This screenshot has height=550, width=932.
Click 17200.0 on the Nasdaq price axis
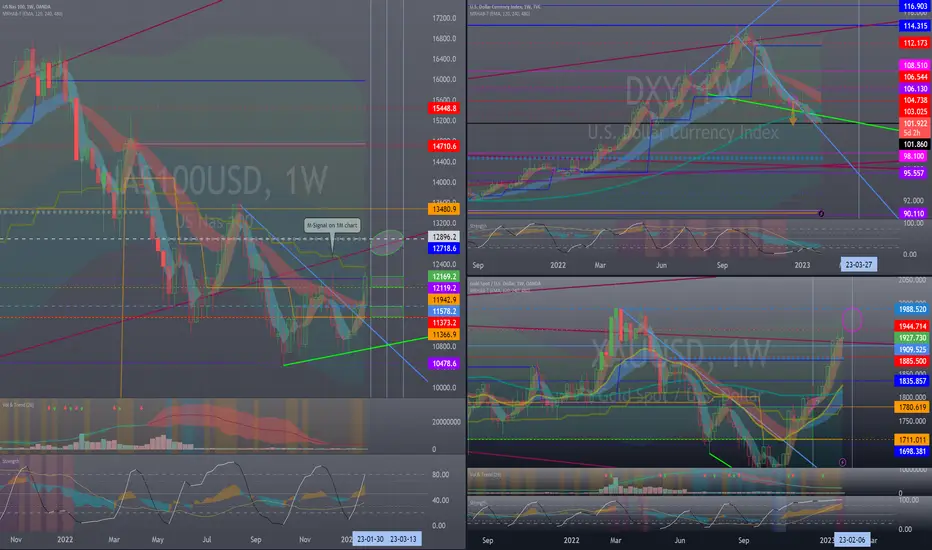(x=444, y=18)
